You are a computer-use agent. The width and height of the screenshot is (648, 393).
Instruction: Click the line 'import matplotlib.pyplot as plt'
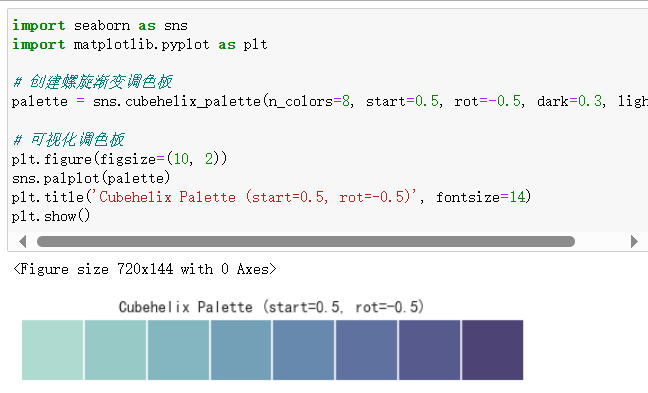click(x=140, y=45)
